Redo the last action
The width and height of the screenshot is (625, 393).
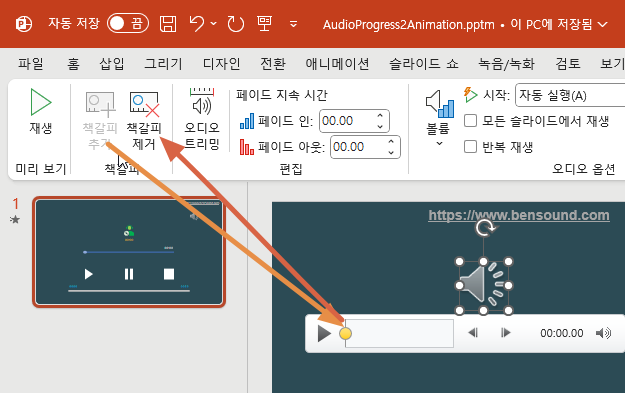pyautogui.click(x=236, y=24)
